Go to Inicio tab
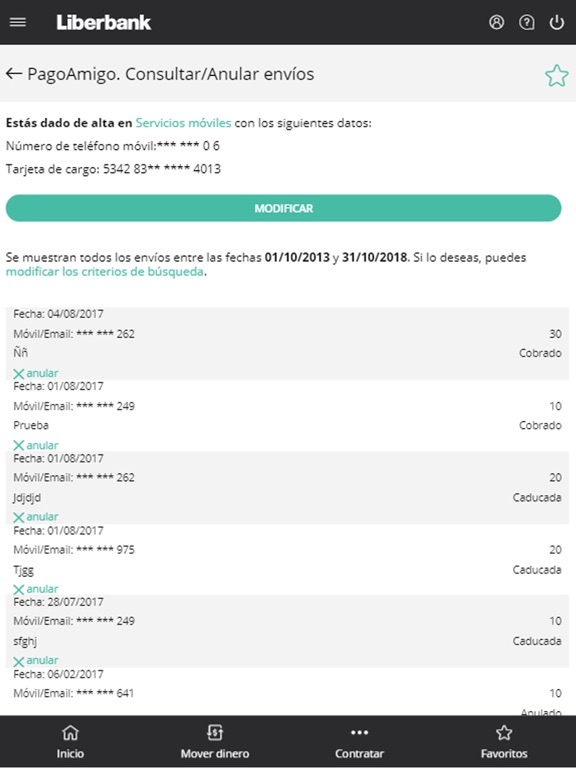This screenshot has width=576, height=768. [x=70, y=742]
